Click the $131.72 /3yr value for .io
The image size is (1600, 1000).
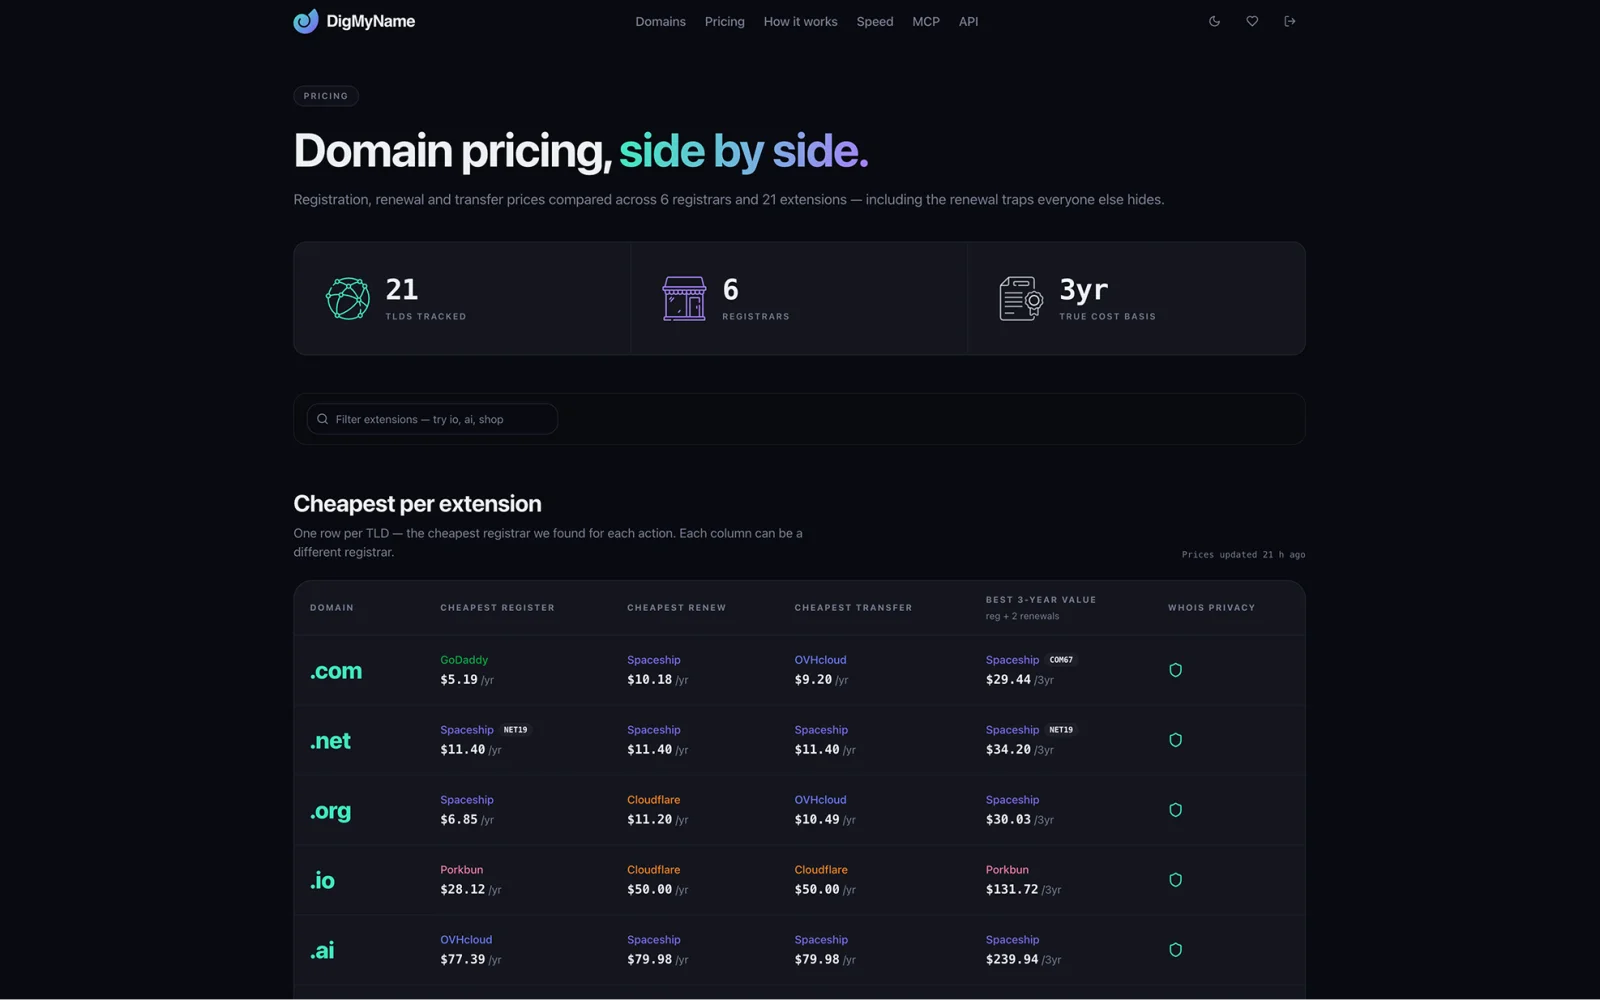click(x=1024, y=890)
